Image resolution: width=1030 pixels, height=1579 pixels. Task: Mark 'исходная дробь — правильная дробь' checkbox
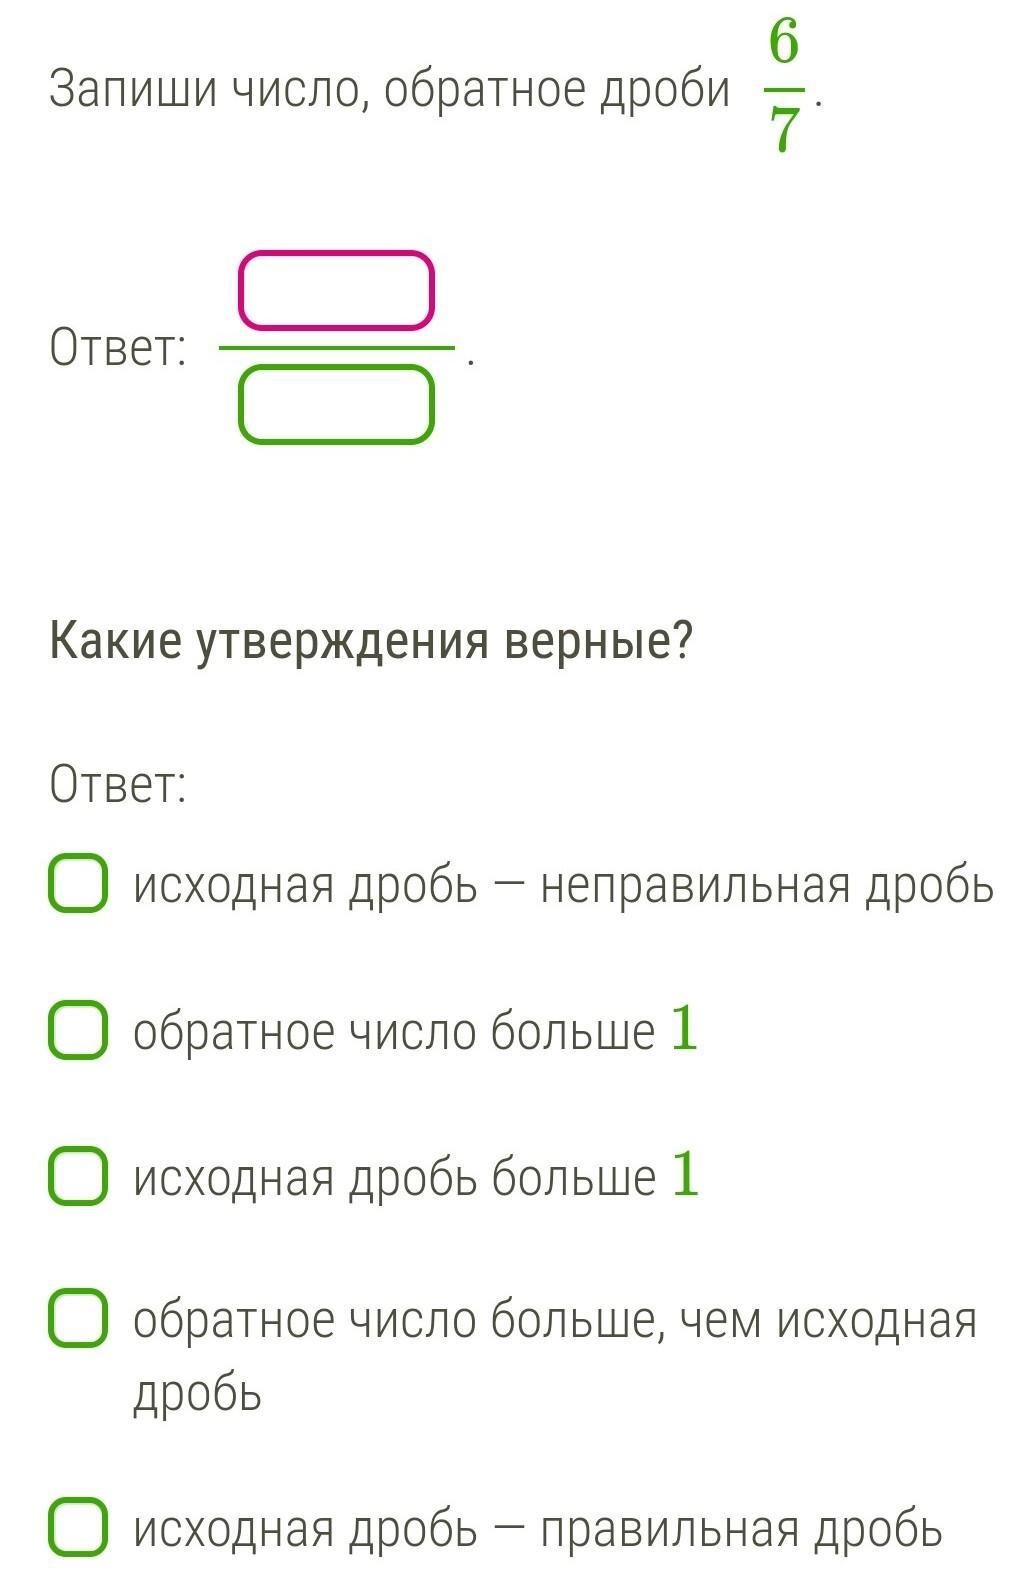click(78, 1527)
